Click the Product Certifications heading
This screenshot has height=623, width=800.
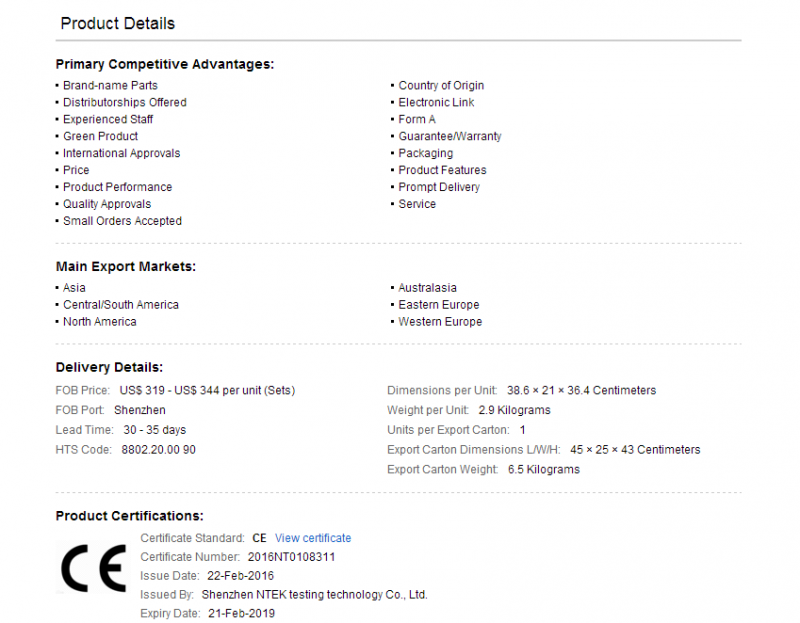[x=129, y=516]
